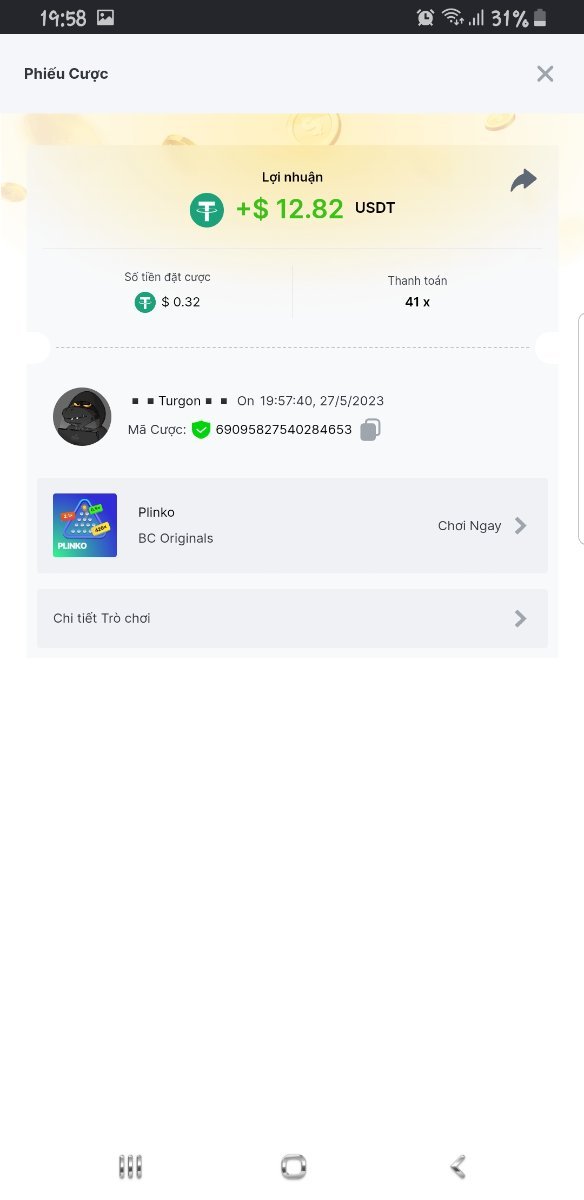The height and width of the screenshot is (1200, 584).
Task: Tap the Android back button
Action: coord(458,1166)
